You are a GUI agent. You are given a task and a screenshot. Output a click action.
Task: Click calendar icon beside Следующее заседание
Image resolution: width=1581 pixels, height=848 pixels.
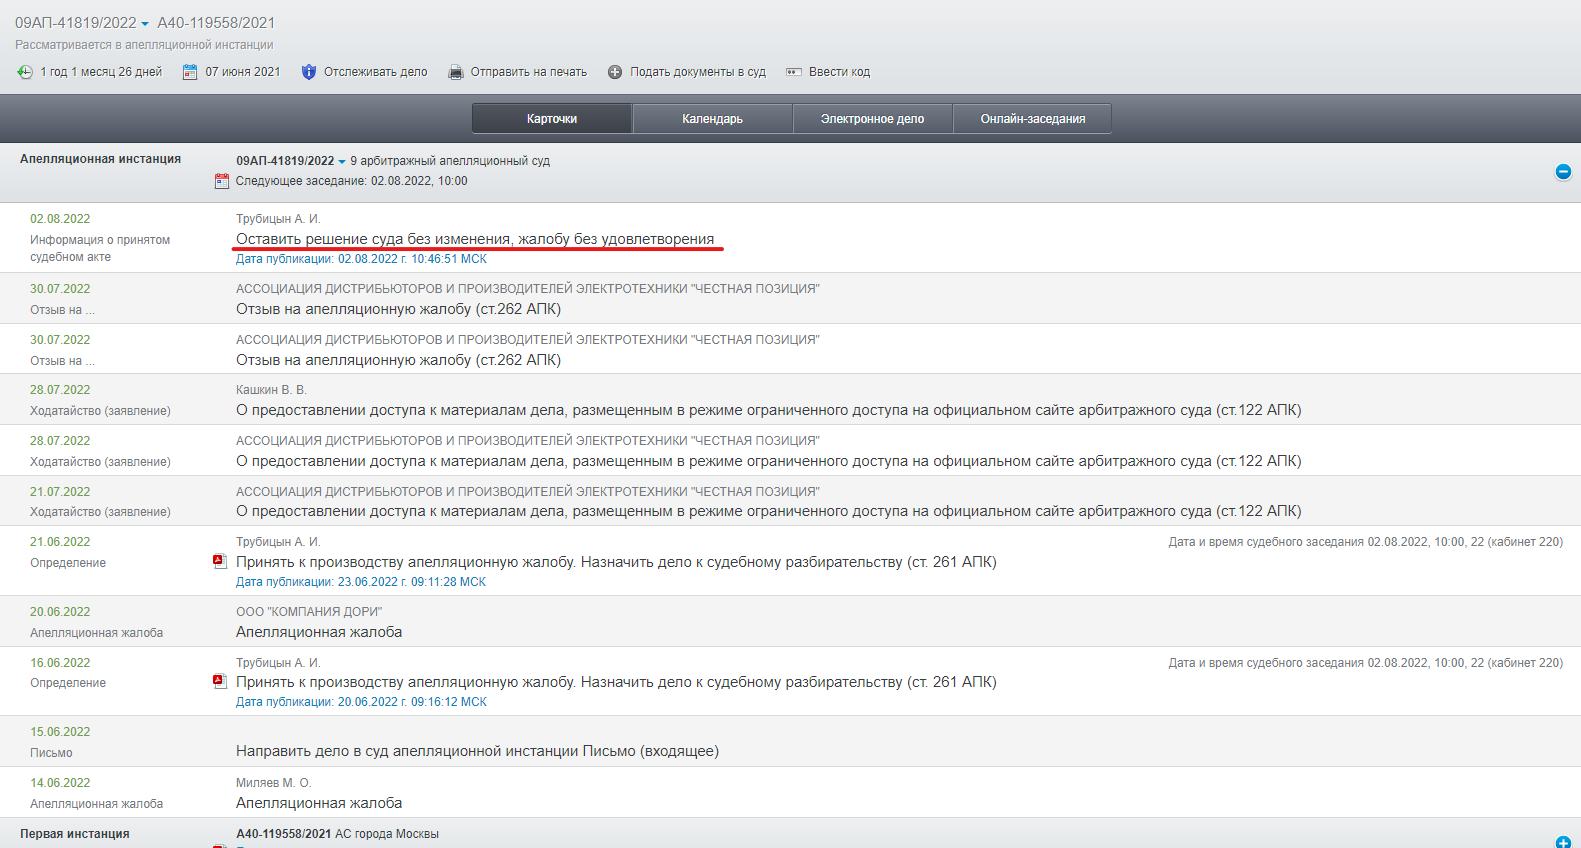point(222,181)
